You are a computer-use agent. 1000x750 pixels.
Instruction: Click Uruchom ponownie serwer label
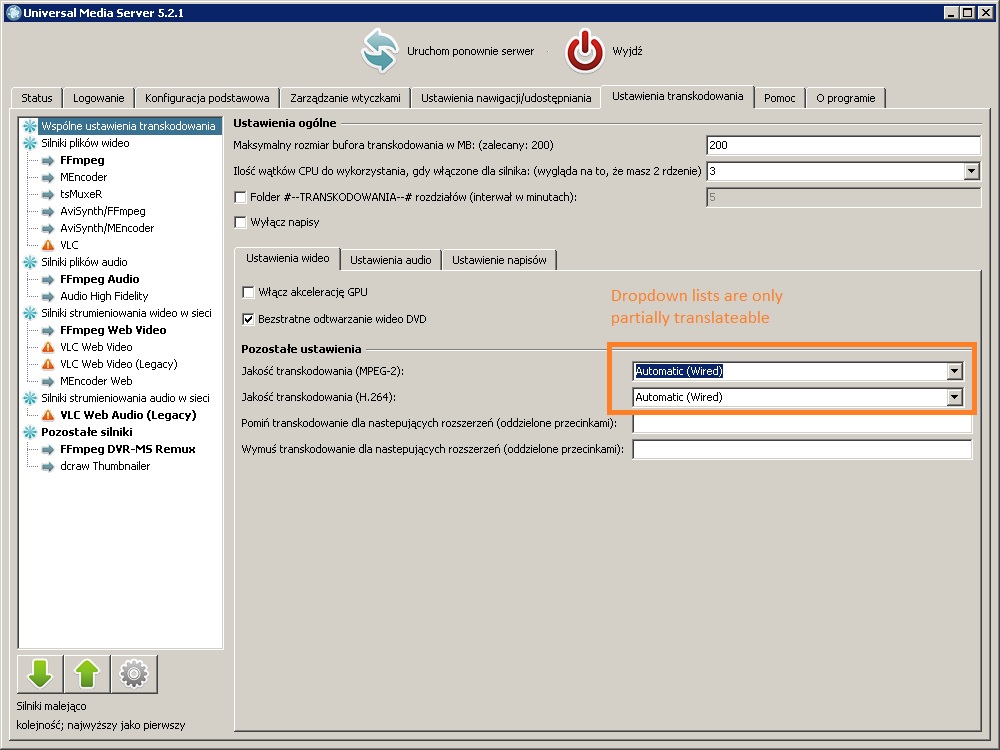[471, 51]
